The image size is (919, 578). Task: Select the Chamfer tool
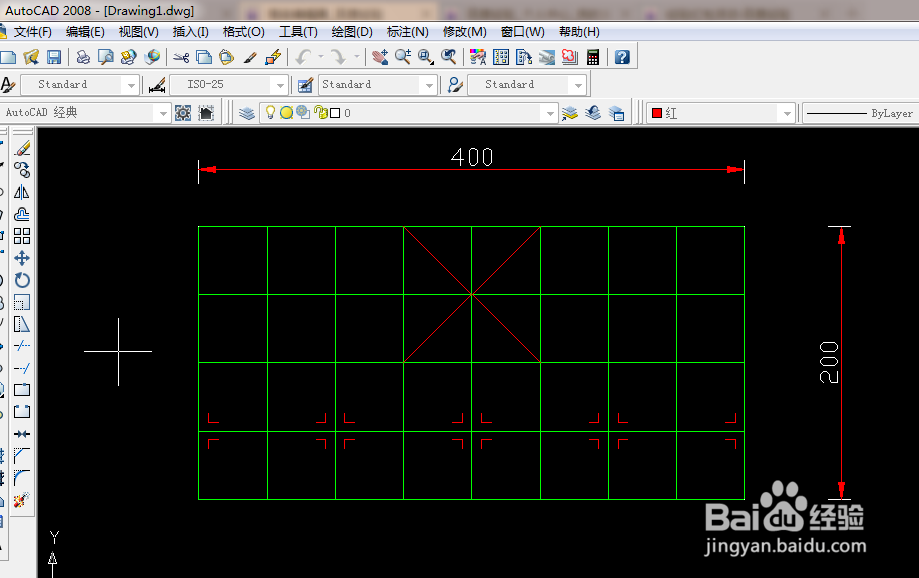click(22, 455)
